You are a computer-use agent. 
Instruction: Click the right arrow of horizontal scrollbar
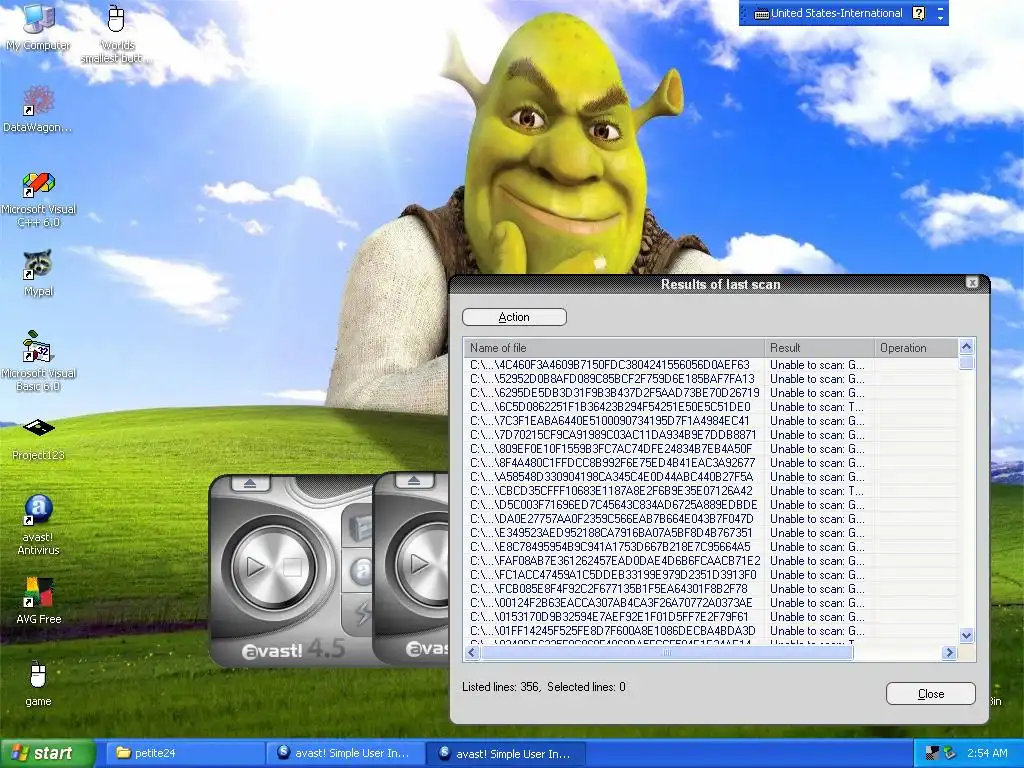[950, 652]
